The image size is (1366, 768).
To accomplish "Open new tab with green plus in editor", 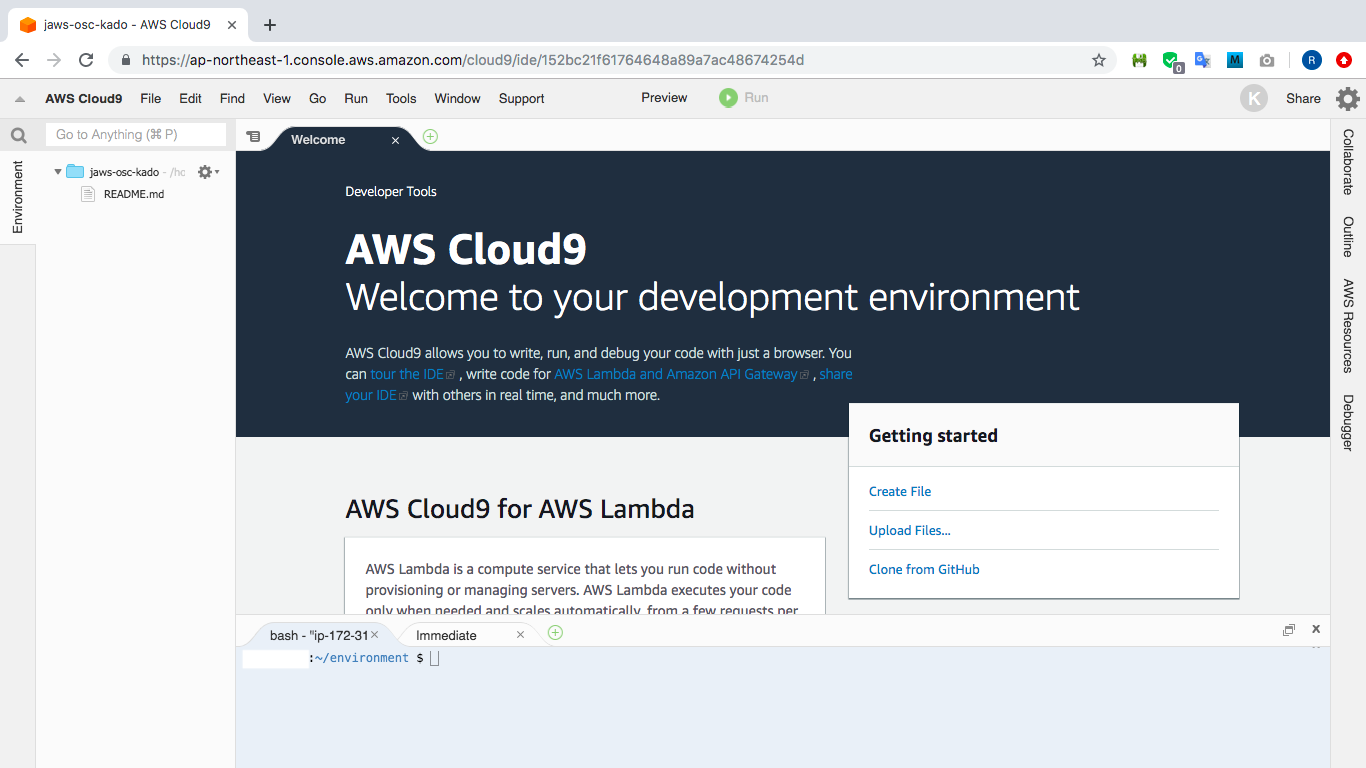I will coord(430,137).
